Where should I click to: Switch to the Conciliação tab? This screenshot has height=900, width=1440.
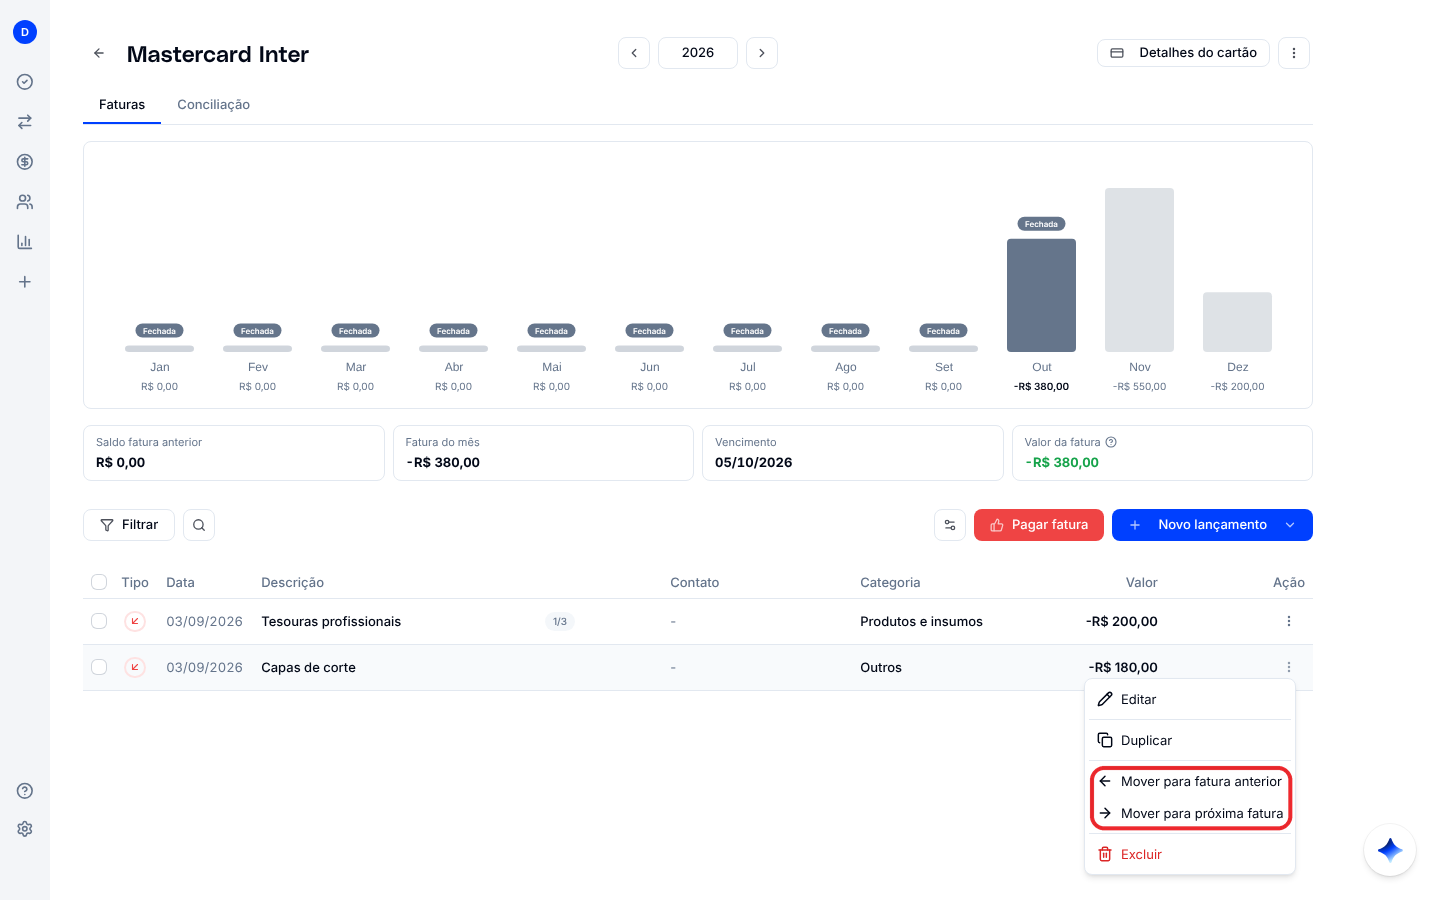(214, 104)
